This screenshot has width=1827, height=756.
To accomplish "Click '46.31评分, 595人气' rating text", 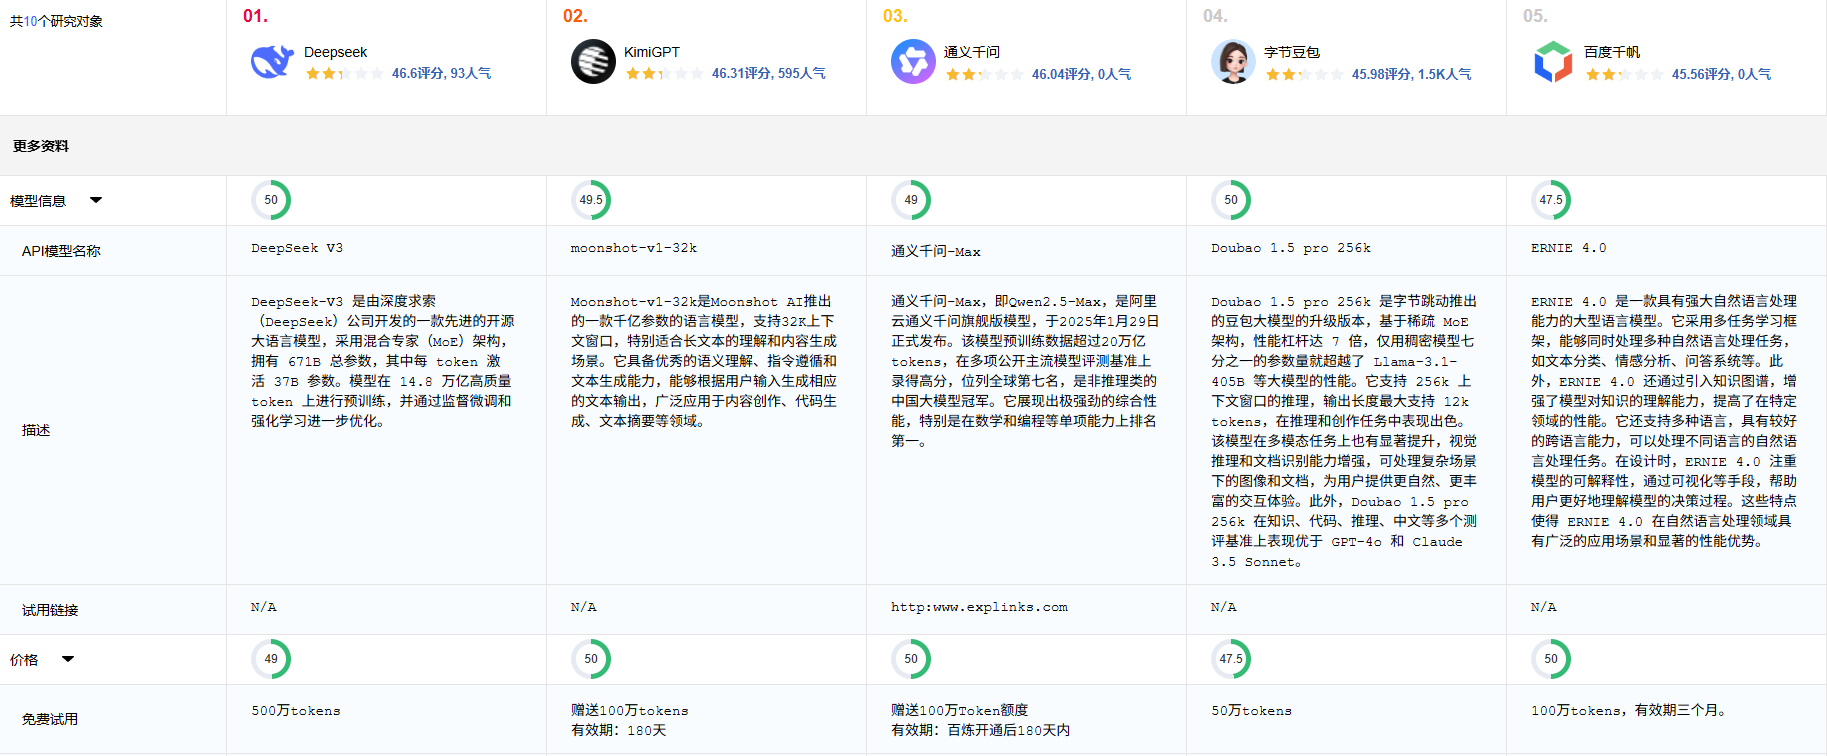I will click(768, 74).
